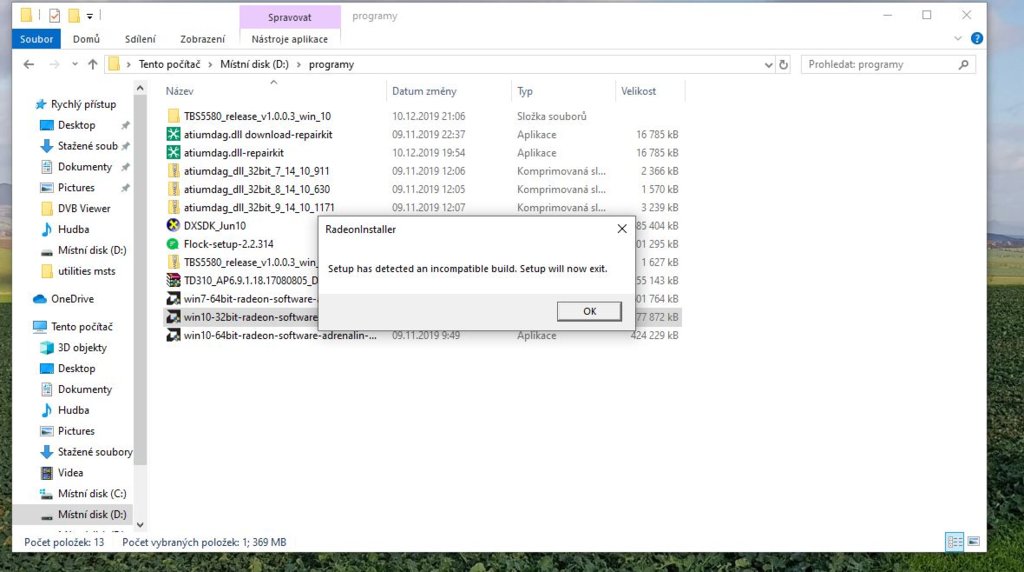This screenshot has height=572, width=1024.
Task: Go up one folder level arrow
Action: click(93, 64)
